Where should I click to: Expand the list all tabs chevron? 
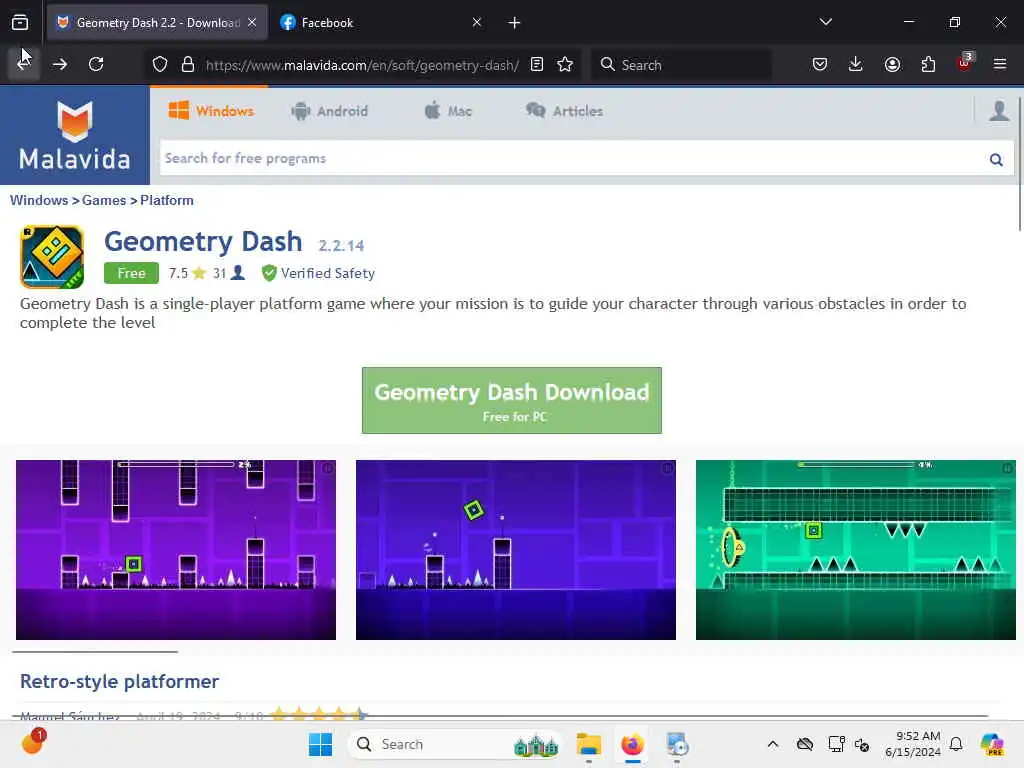tap(825, 22)
